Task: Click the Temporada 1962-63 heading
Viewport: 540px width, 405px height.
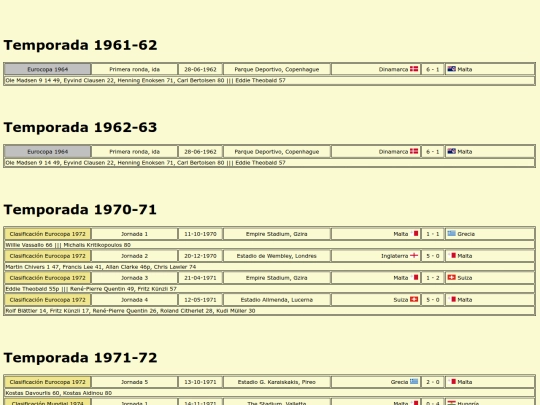Action: tap(80, 127)
